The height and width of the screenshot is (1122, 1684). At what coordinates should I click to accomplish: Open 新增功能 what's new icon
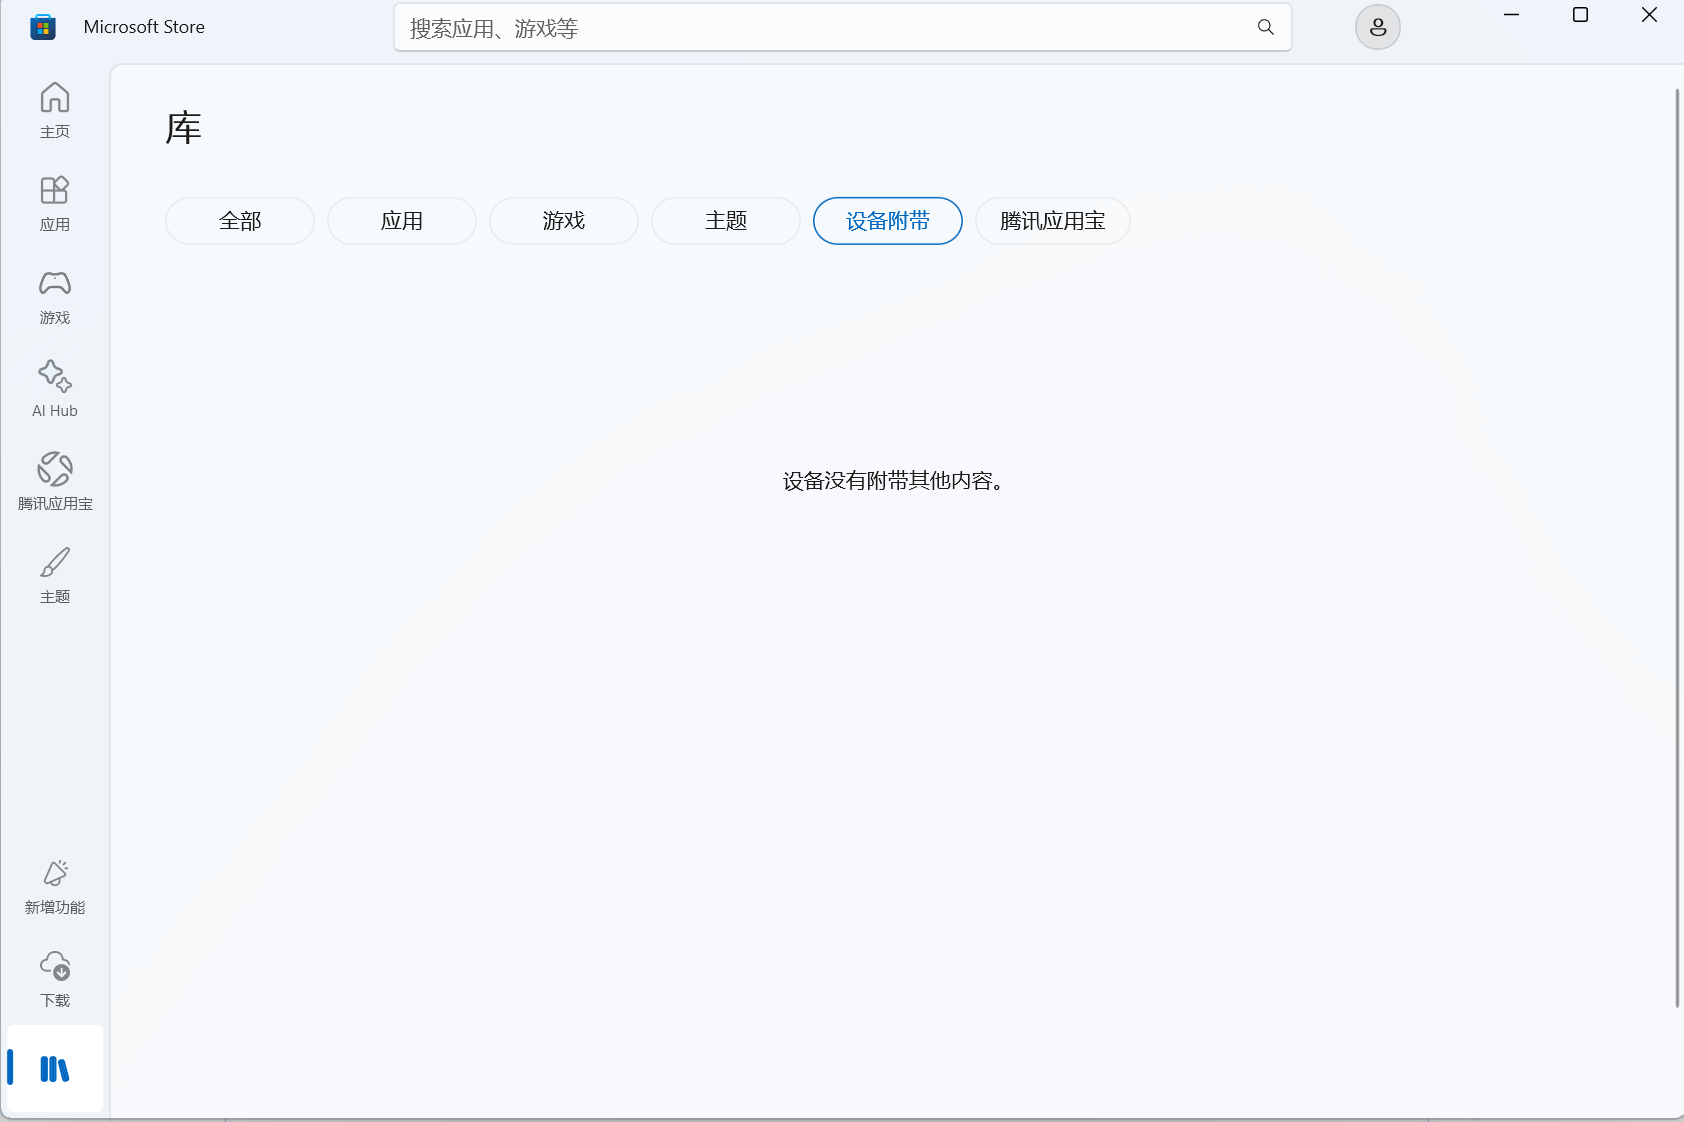pos(55,886)
